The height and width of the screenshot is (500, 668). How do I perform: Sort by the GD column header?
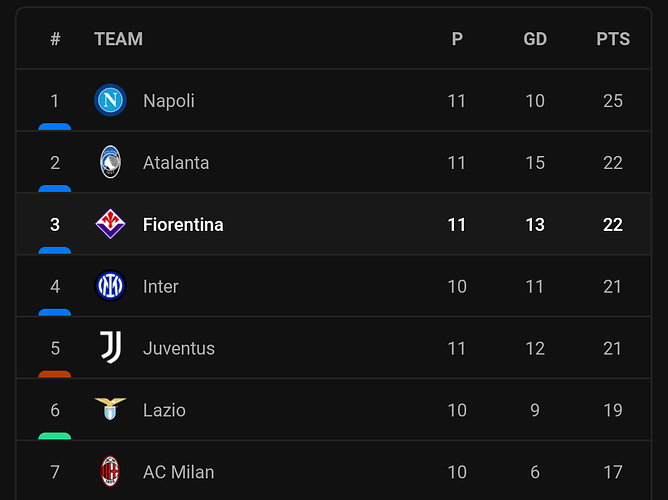[535, 39]
